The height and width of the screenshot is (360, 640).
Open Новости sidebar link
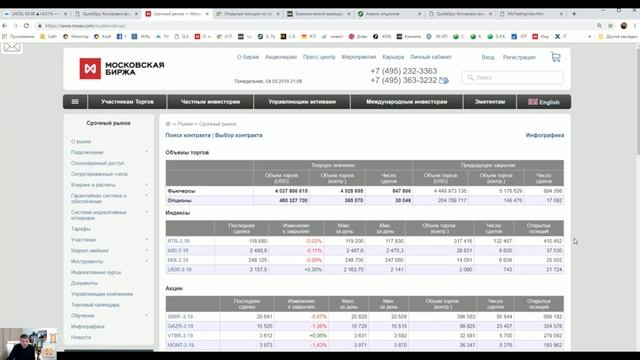click(81, 337)
